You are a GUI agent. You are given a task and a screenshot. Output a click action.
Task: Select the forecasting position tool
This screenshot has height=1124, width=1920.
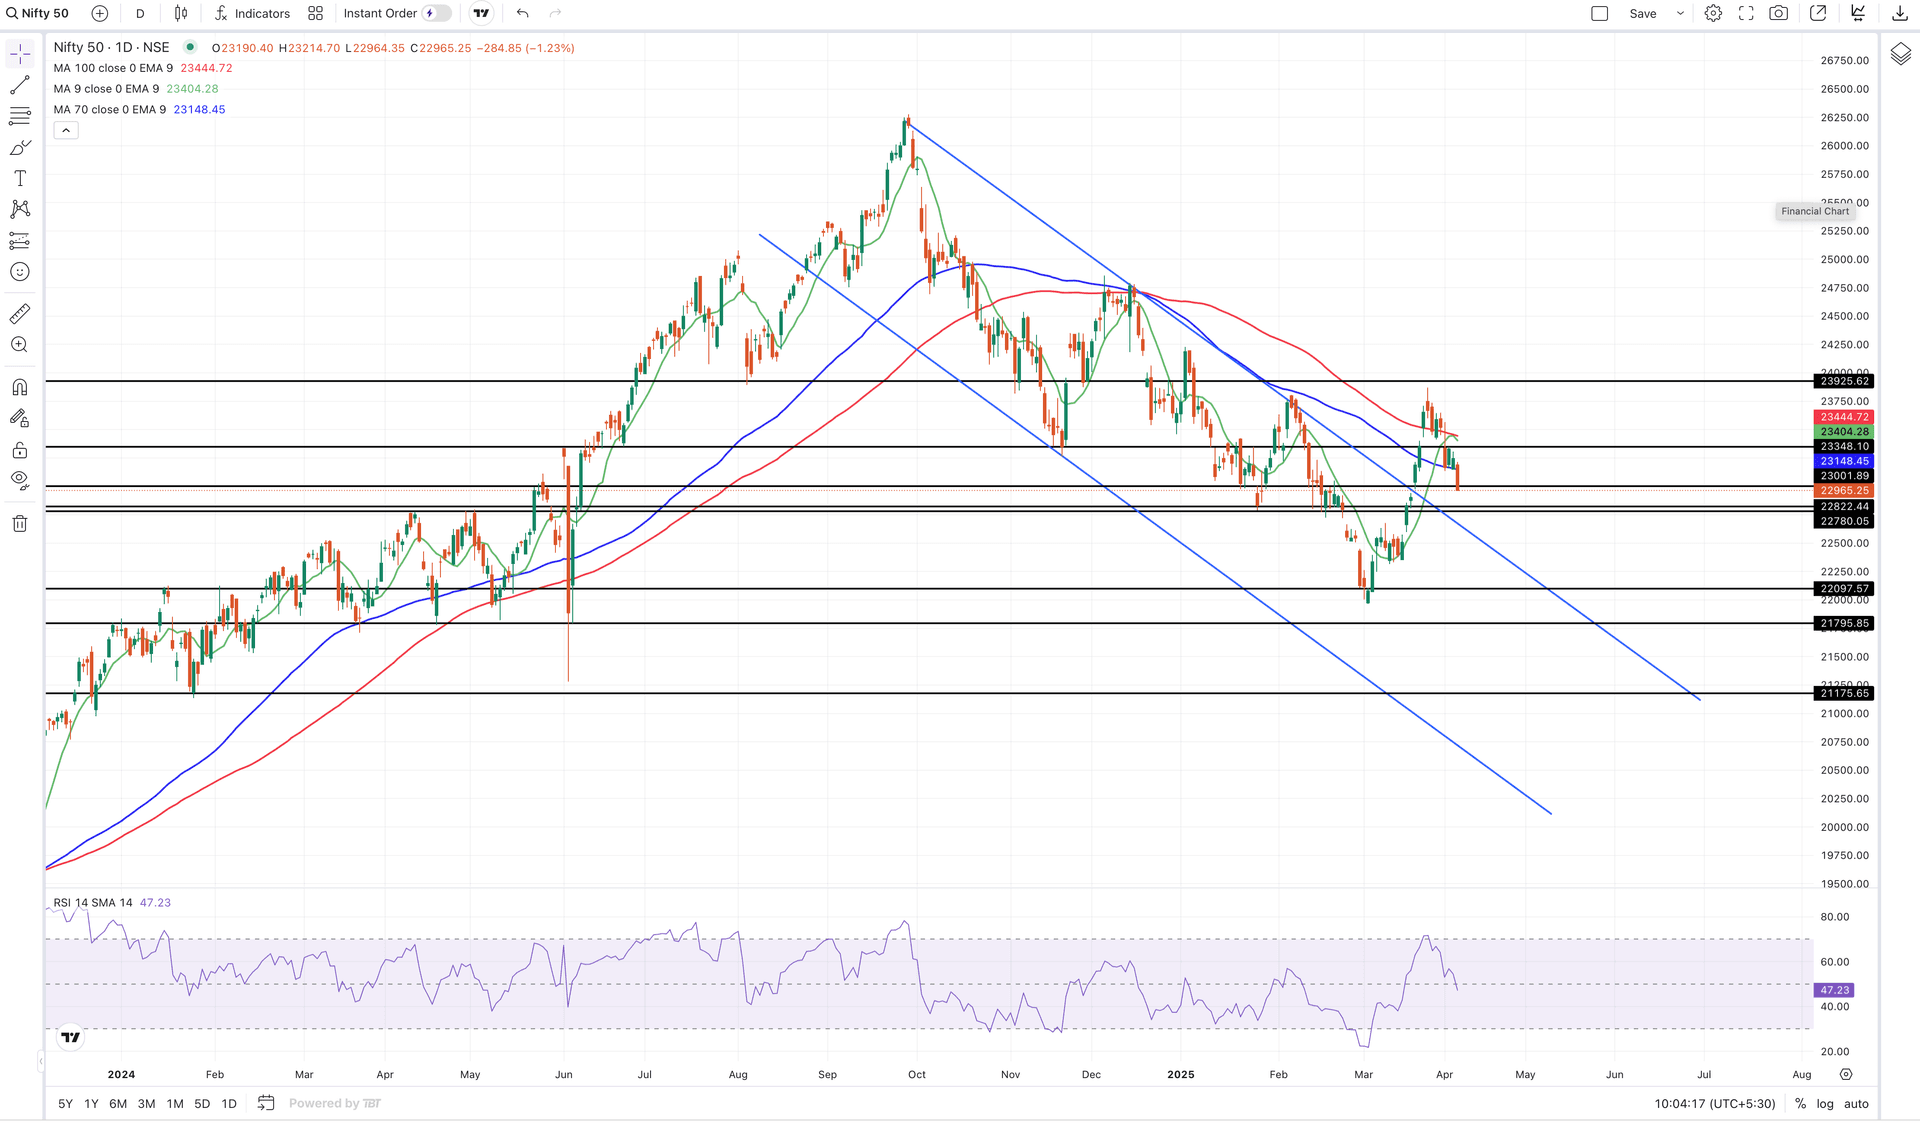pyautogui.click(x=20, y=241)
